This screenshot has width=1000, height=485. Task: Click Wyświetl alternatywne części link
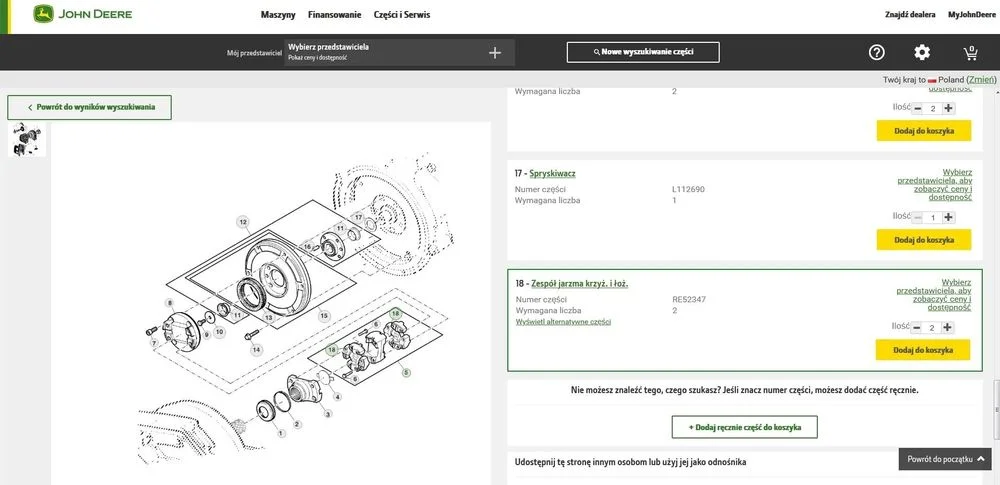563,322
